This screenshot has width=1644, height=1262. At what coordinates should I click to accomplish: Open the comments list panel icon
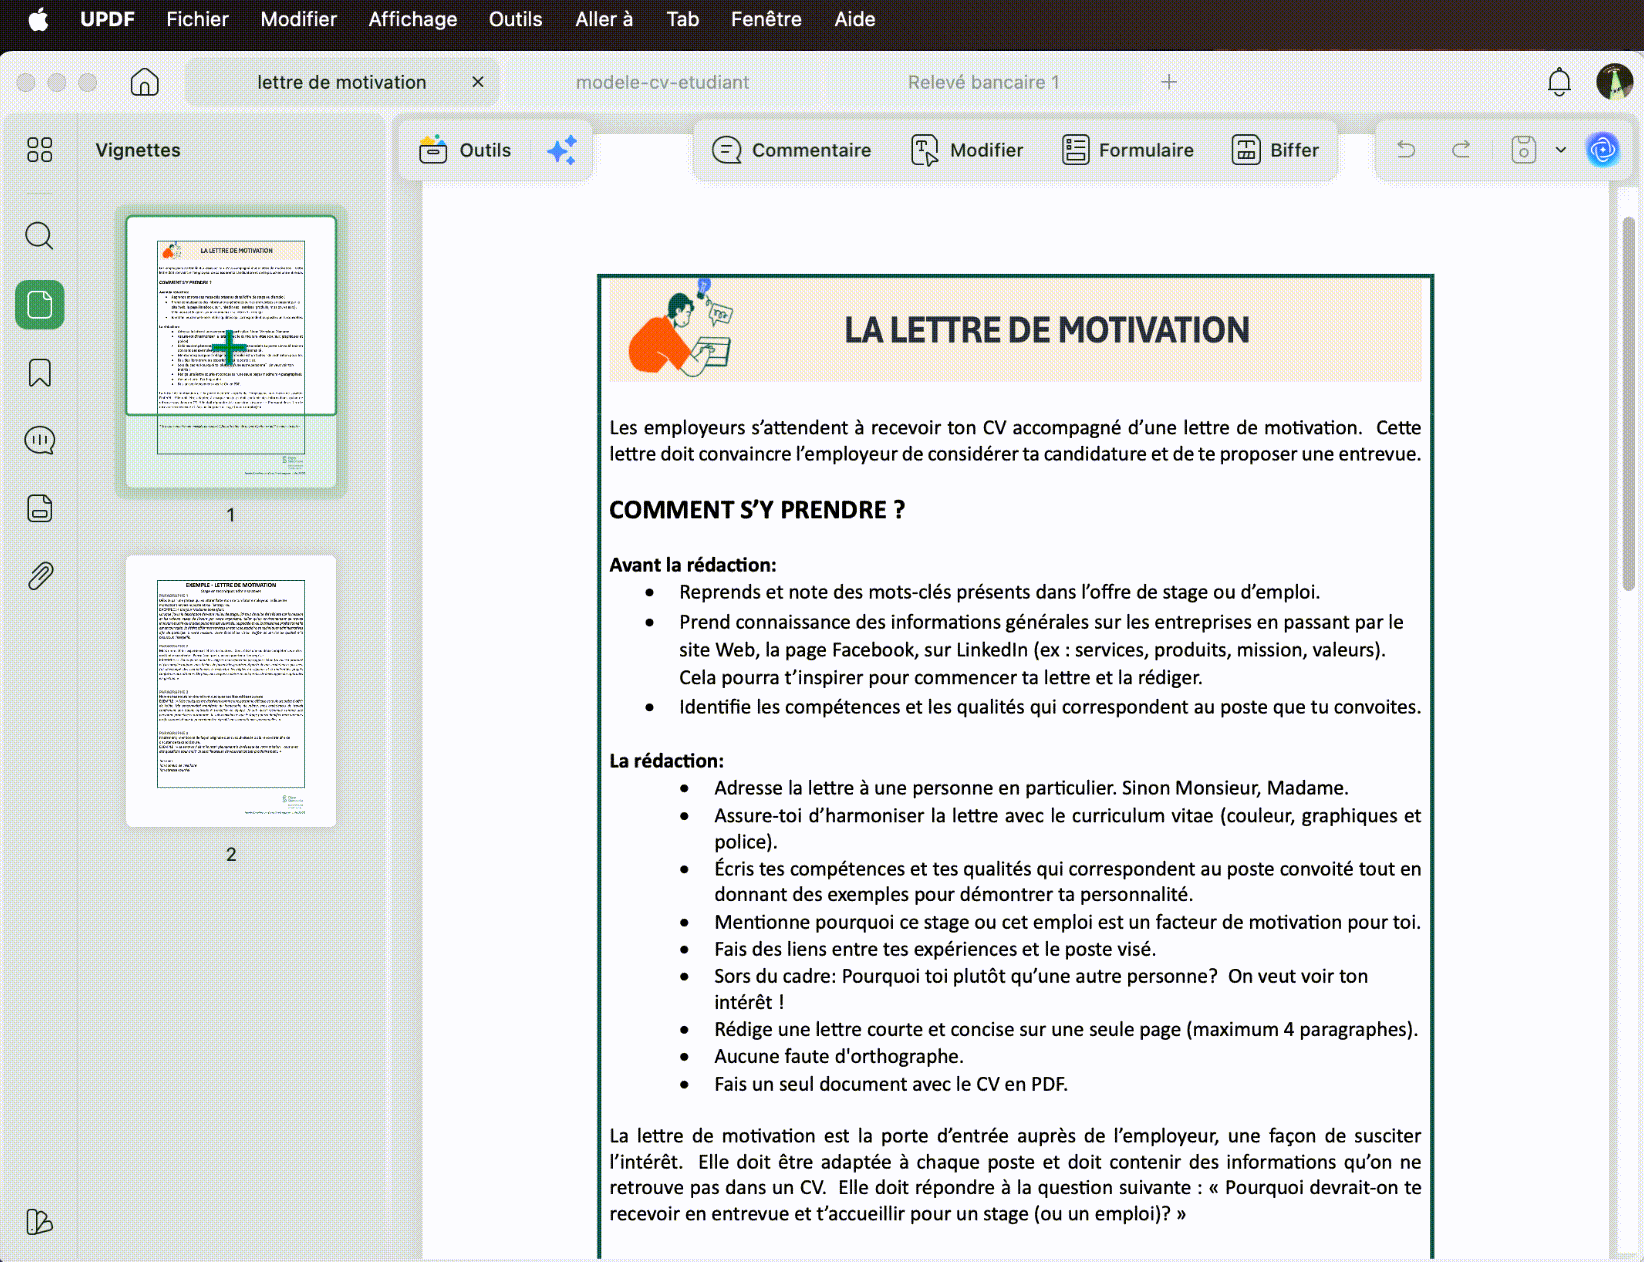point(40,440)
